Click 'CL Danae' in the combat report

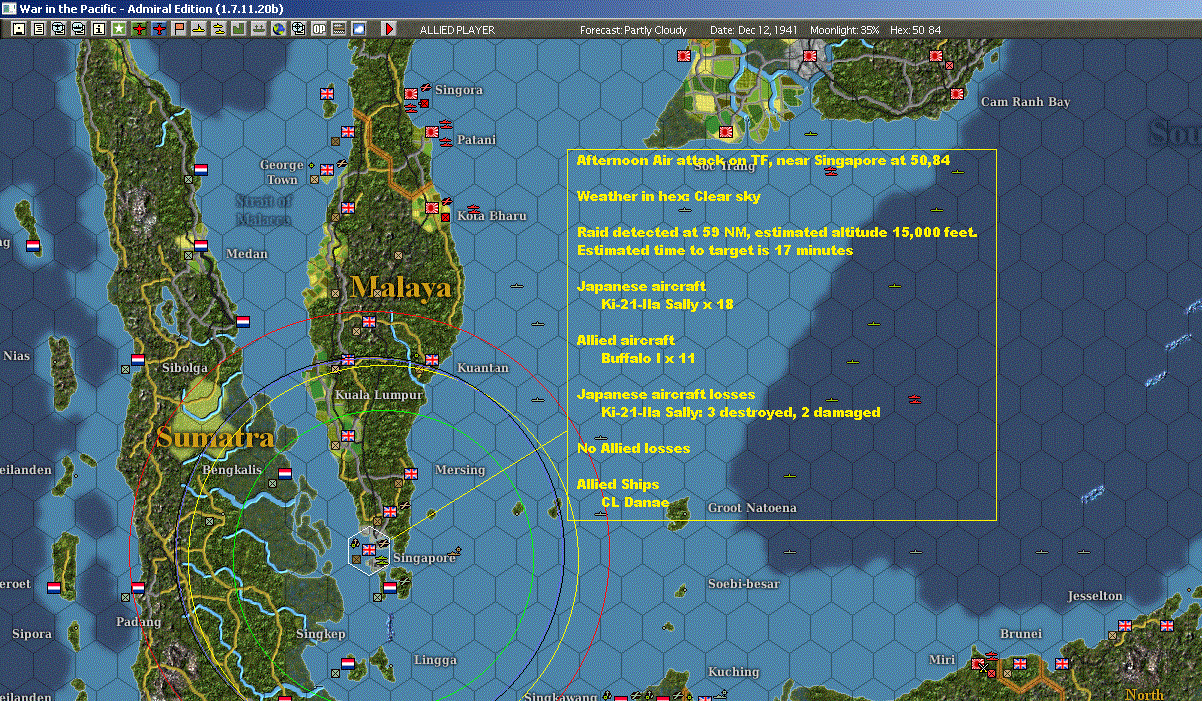pyautogui.click(x=635, y=502)
